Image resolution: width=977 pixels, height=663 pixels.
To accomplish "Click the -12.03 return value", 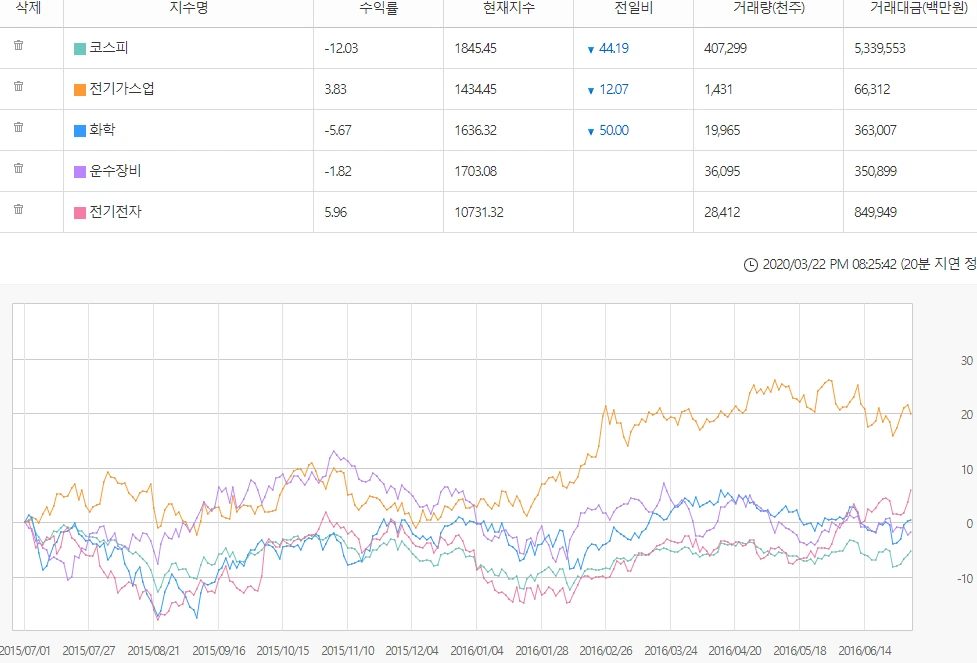I will pyautogui.click(x=341, y=49).
